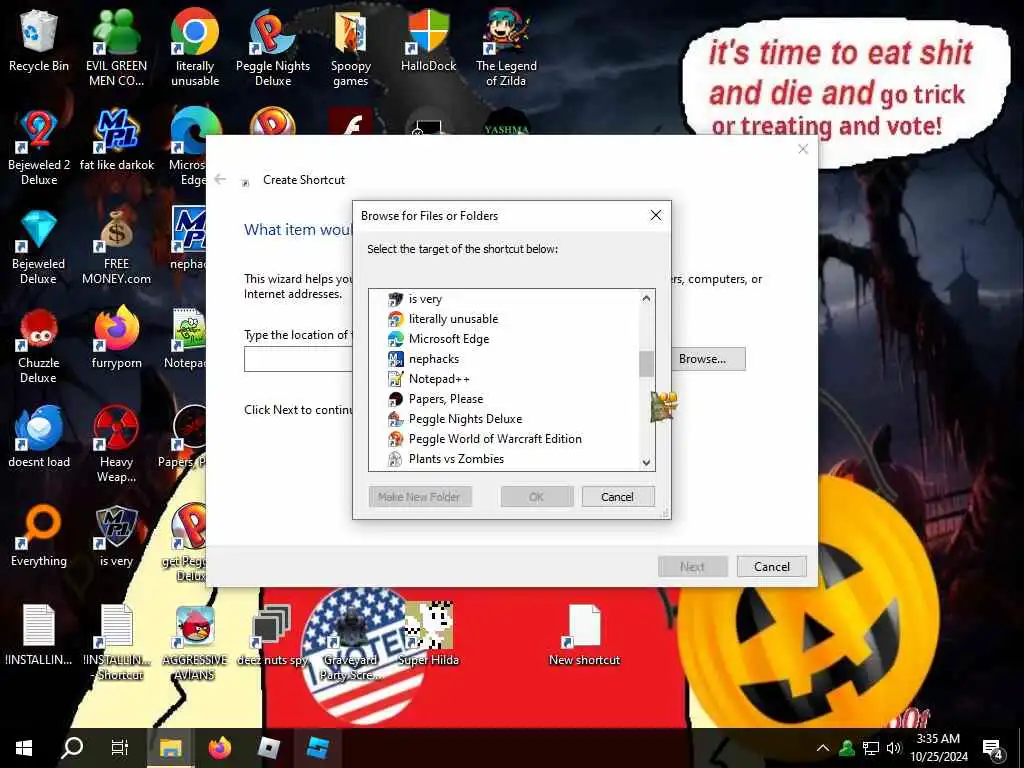
Task: Click the OK button in Browse dialog
Action: 536,497
